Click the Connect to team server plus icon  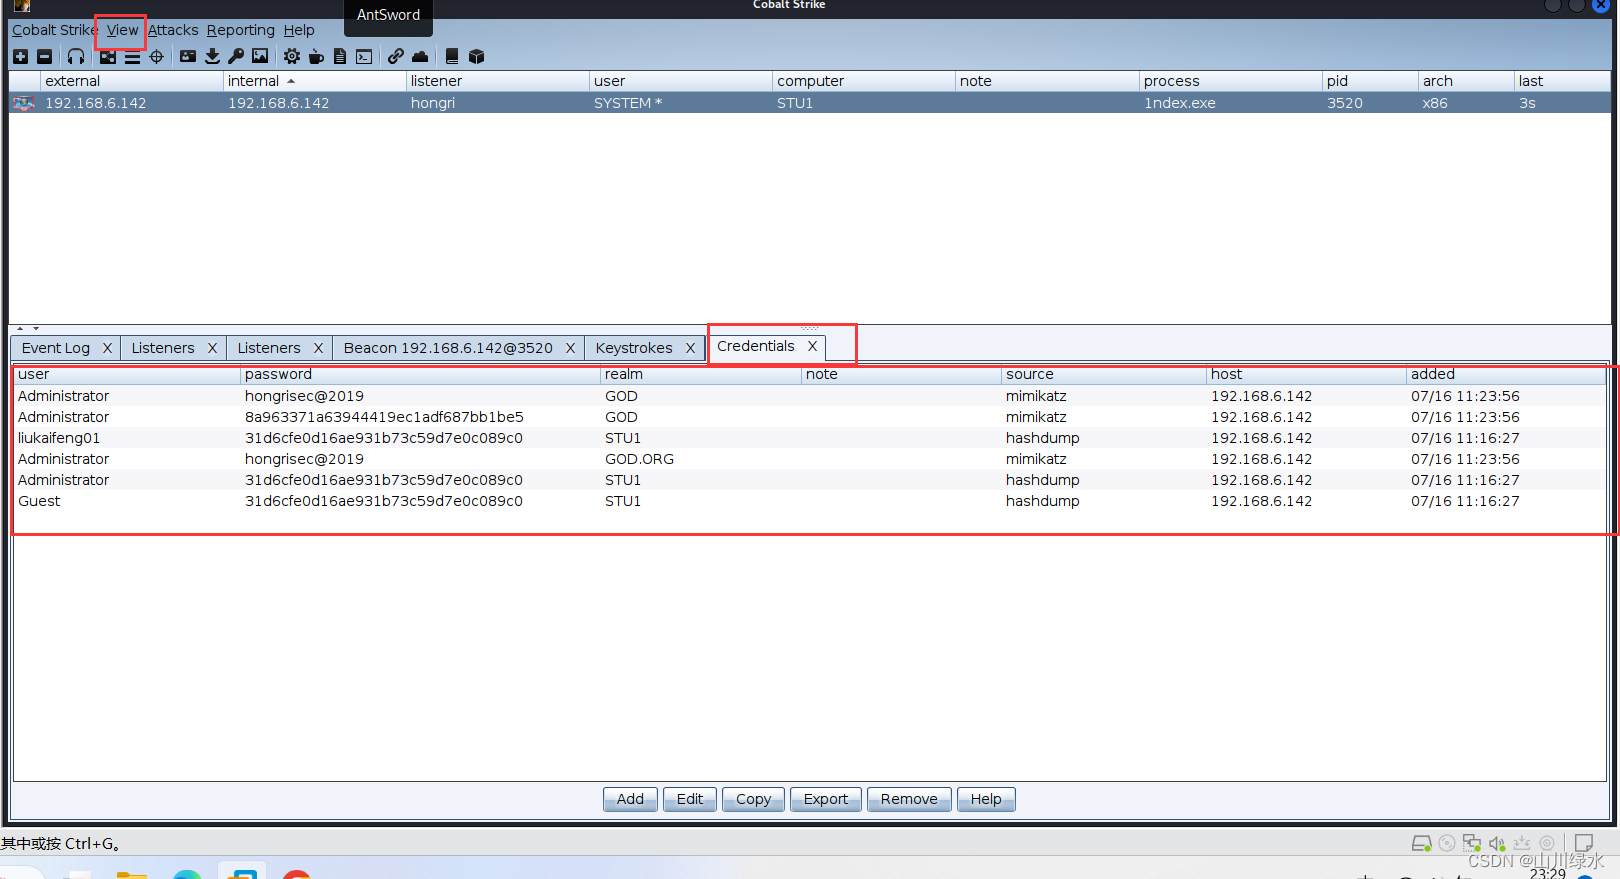(x=20, y=57)
